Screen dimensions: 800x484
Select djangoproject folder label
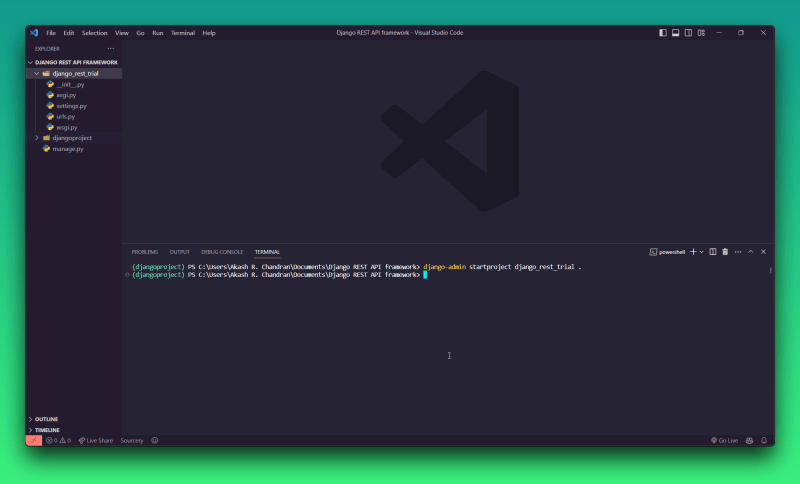72,138
